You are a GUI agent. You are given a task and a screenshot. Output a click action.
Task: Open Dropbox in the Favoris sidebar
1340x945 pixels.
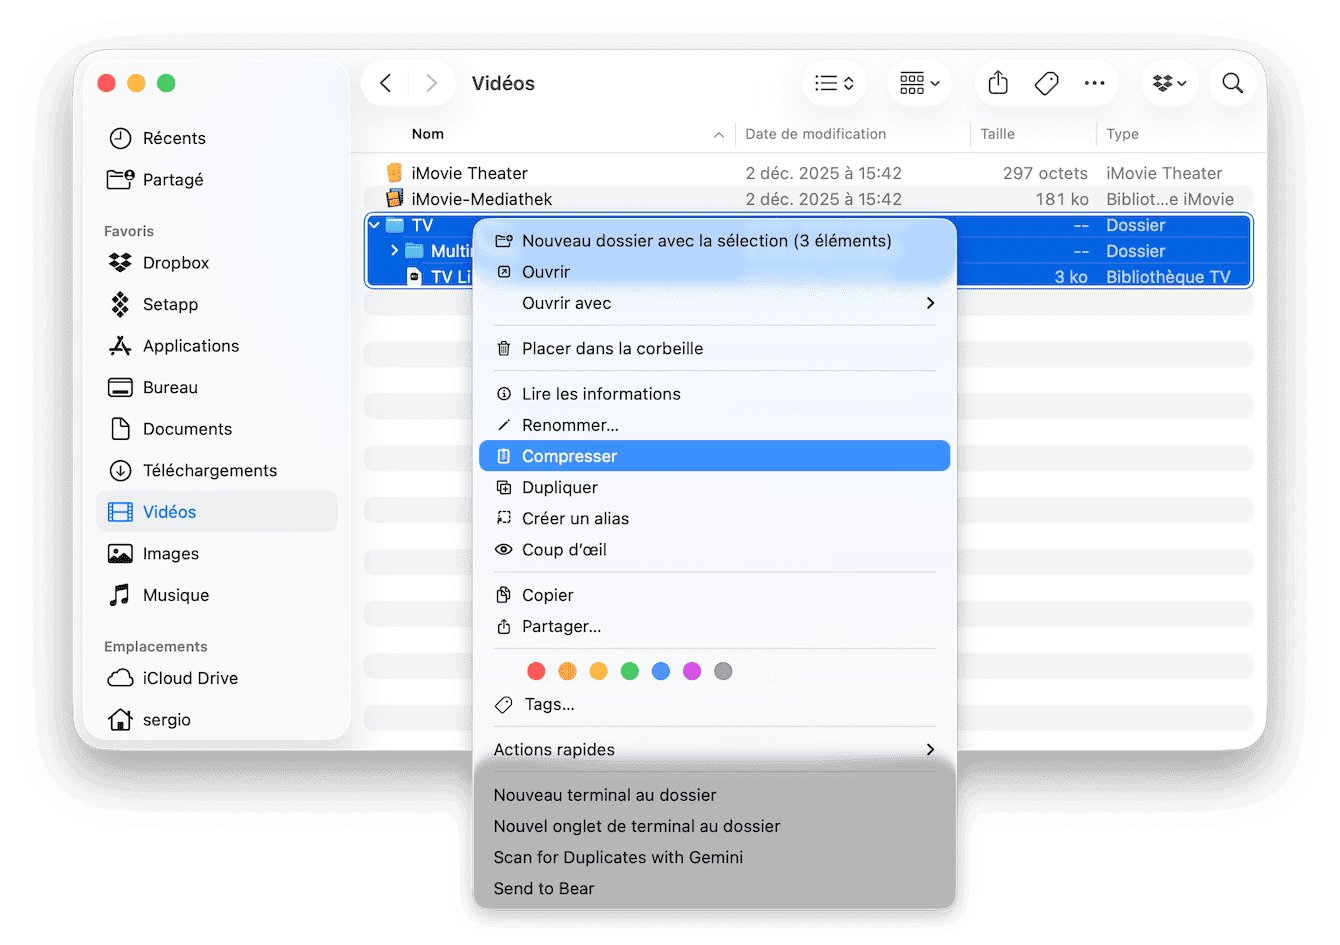click(175, 263)
